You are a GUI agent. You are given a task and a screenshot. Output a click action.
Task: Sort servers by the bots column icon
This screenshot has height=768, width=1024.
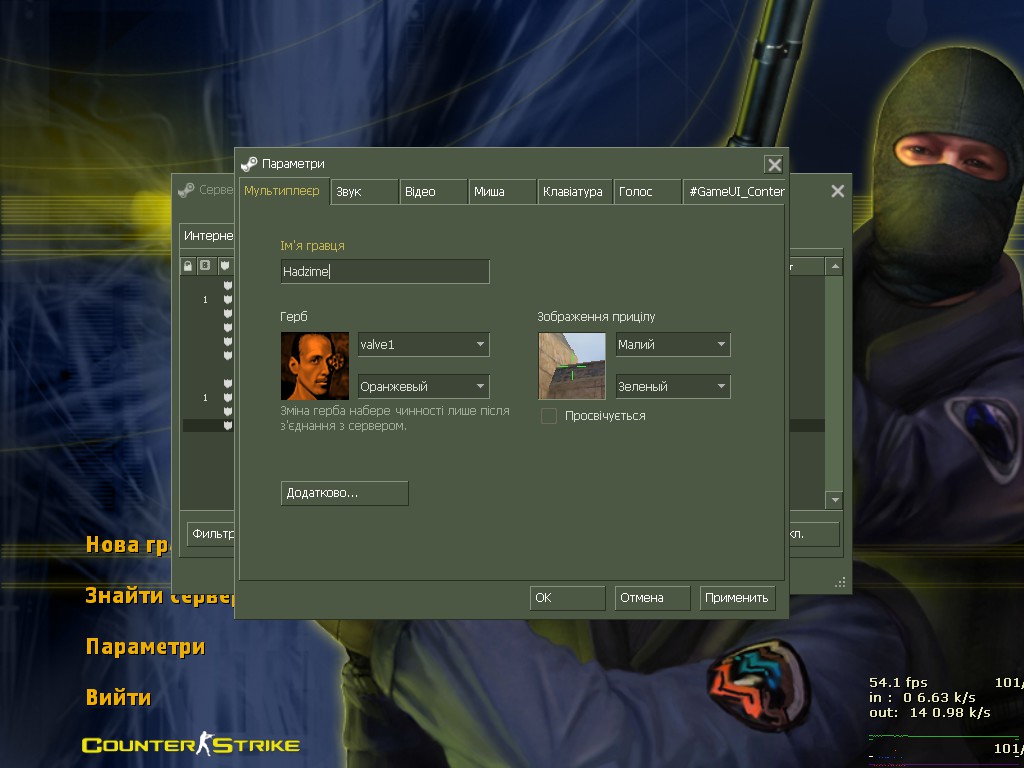point(205,266)
